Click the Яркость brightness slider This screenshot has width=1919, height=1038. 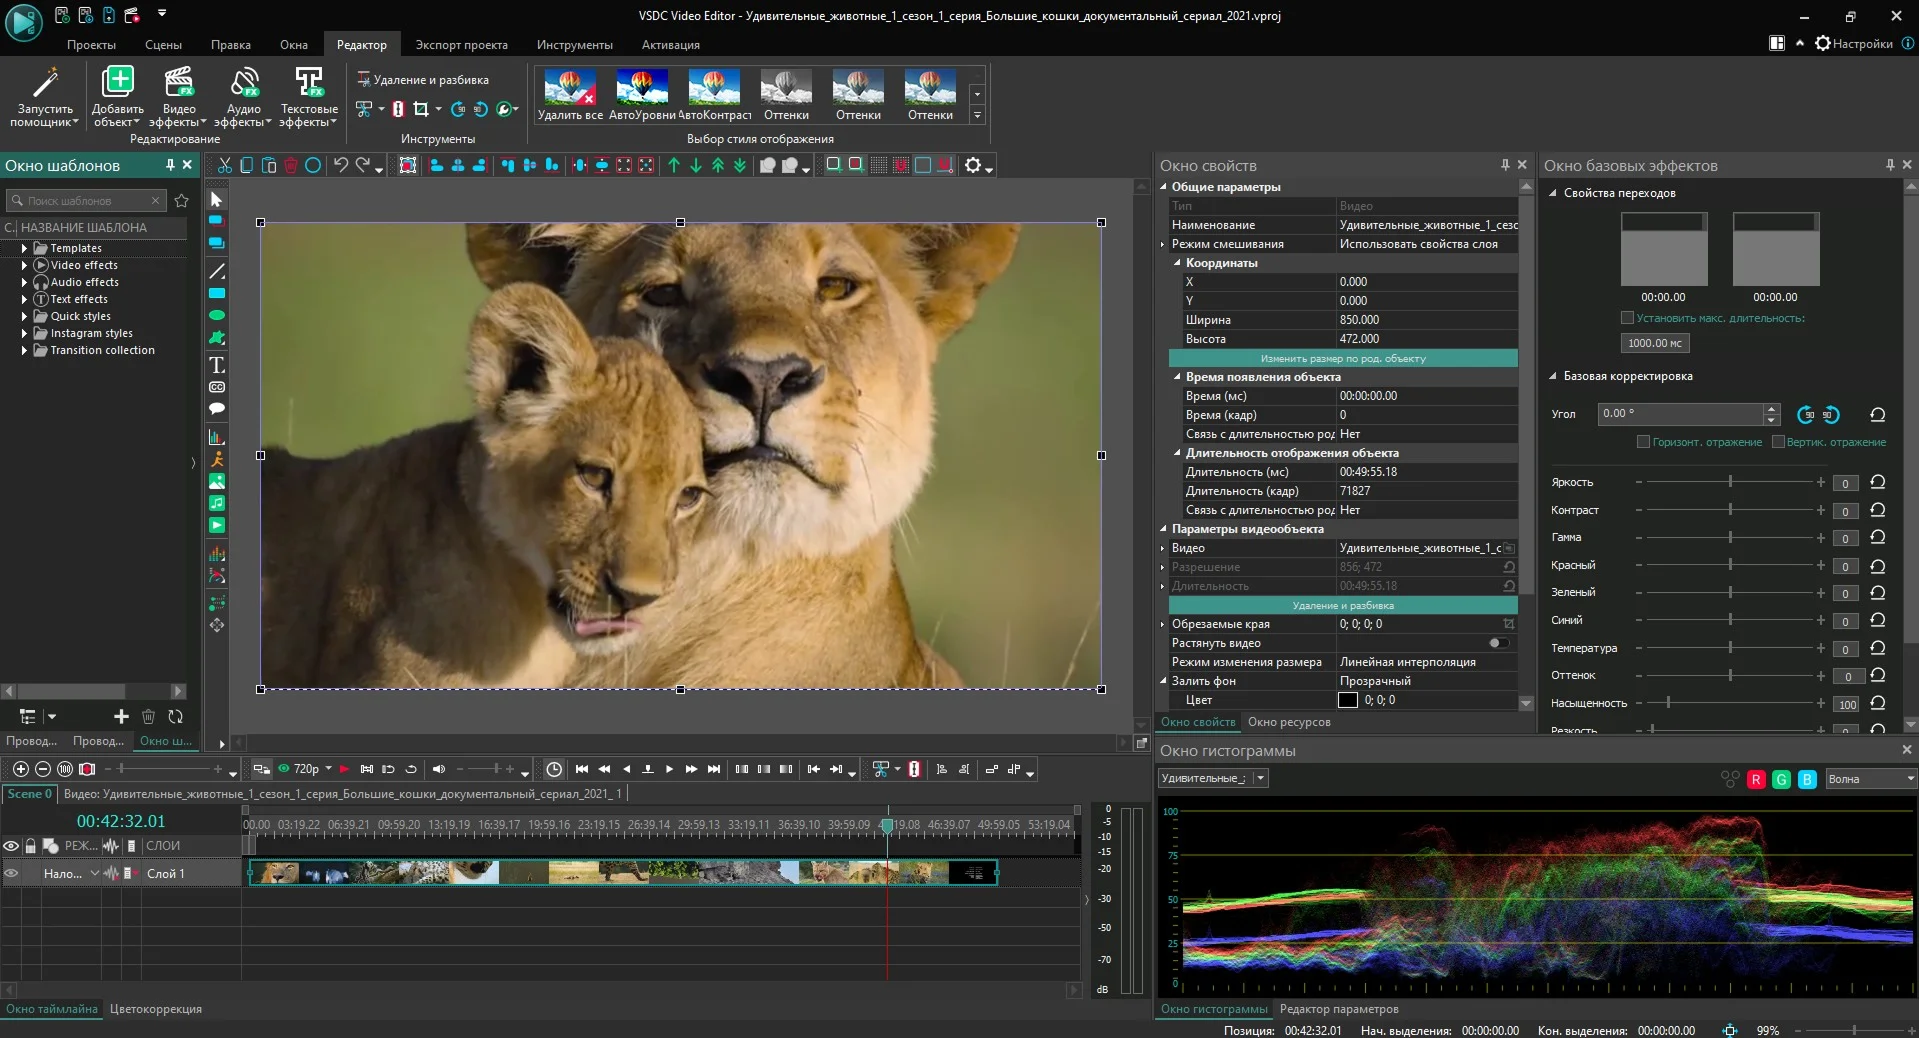pos(1729,482)
